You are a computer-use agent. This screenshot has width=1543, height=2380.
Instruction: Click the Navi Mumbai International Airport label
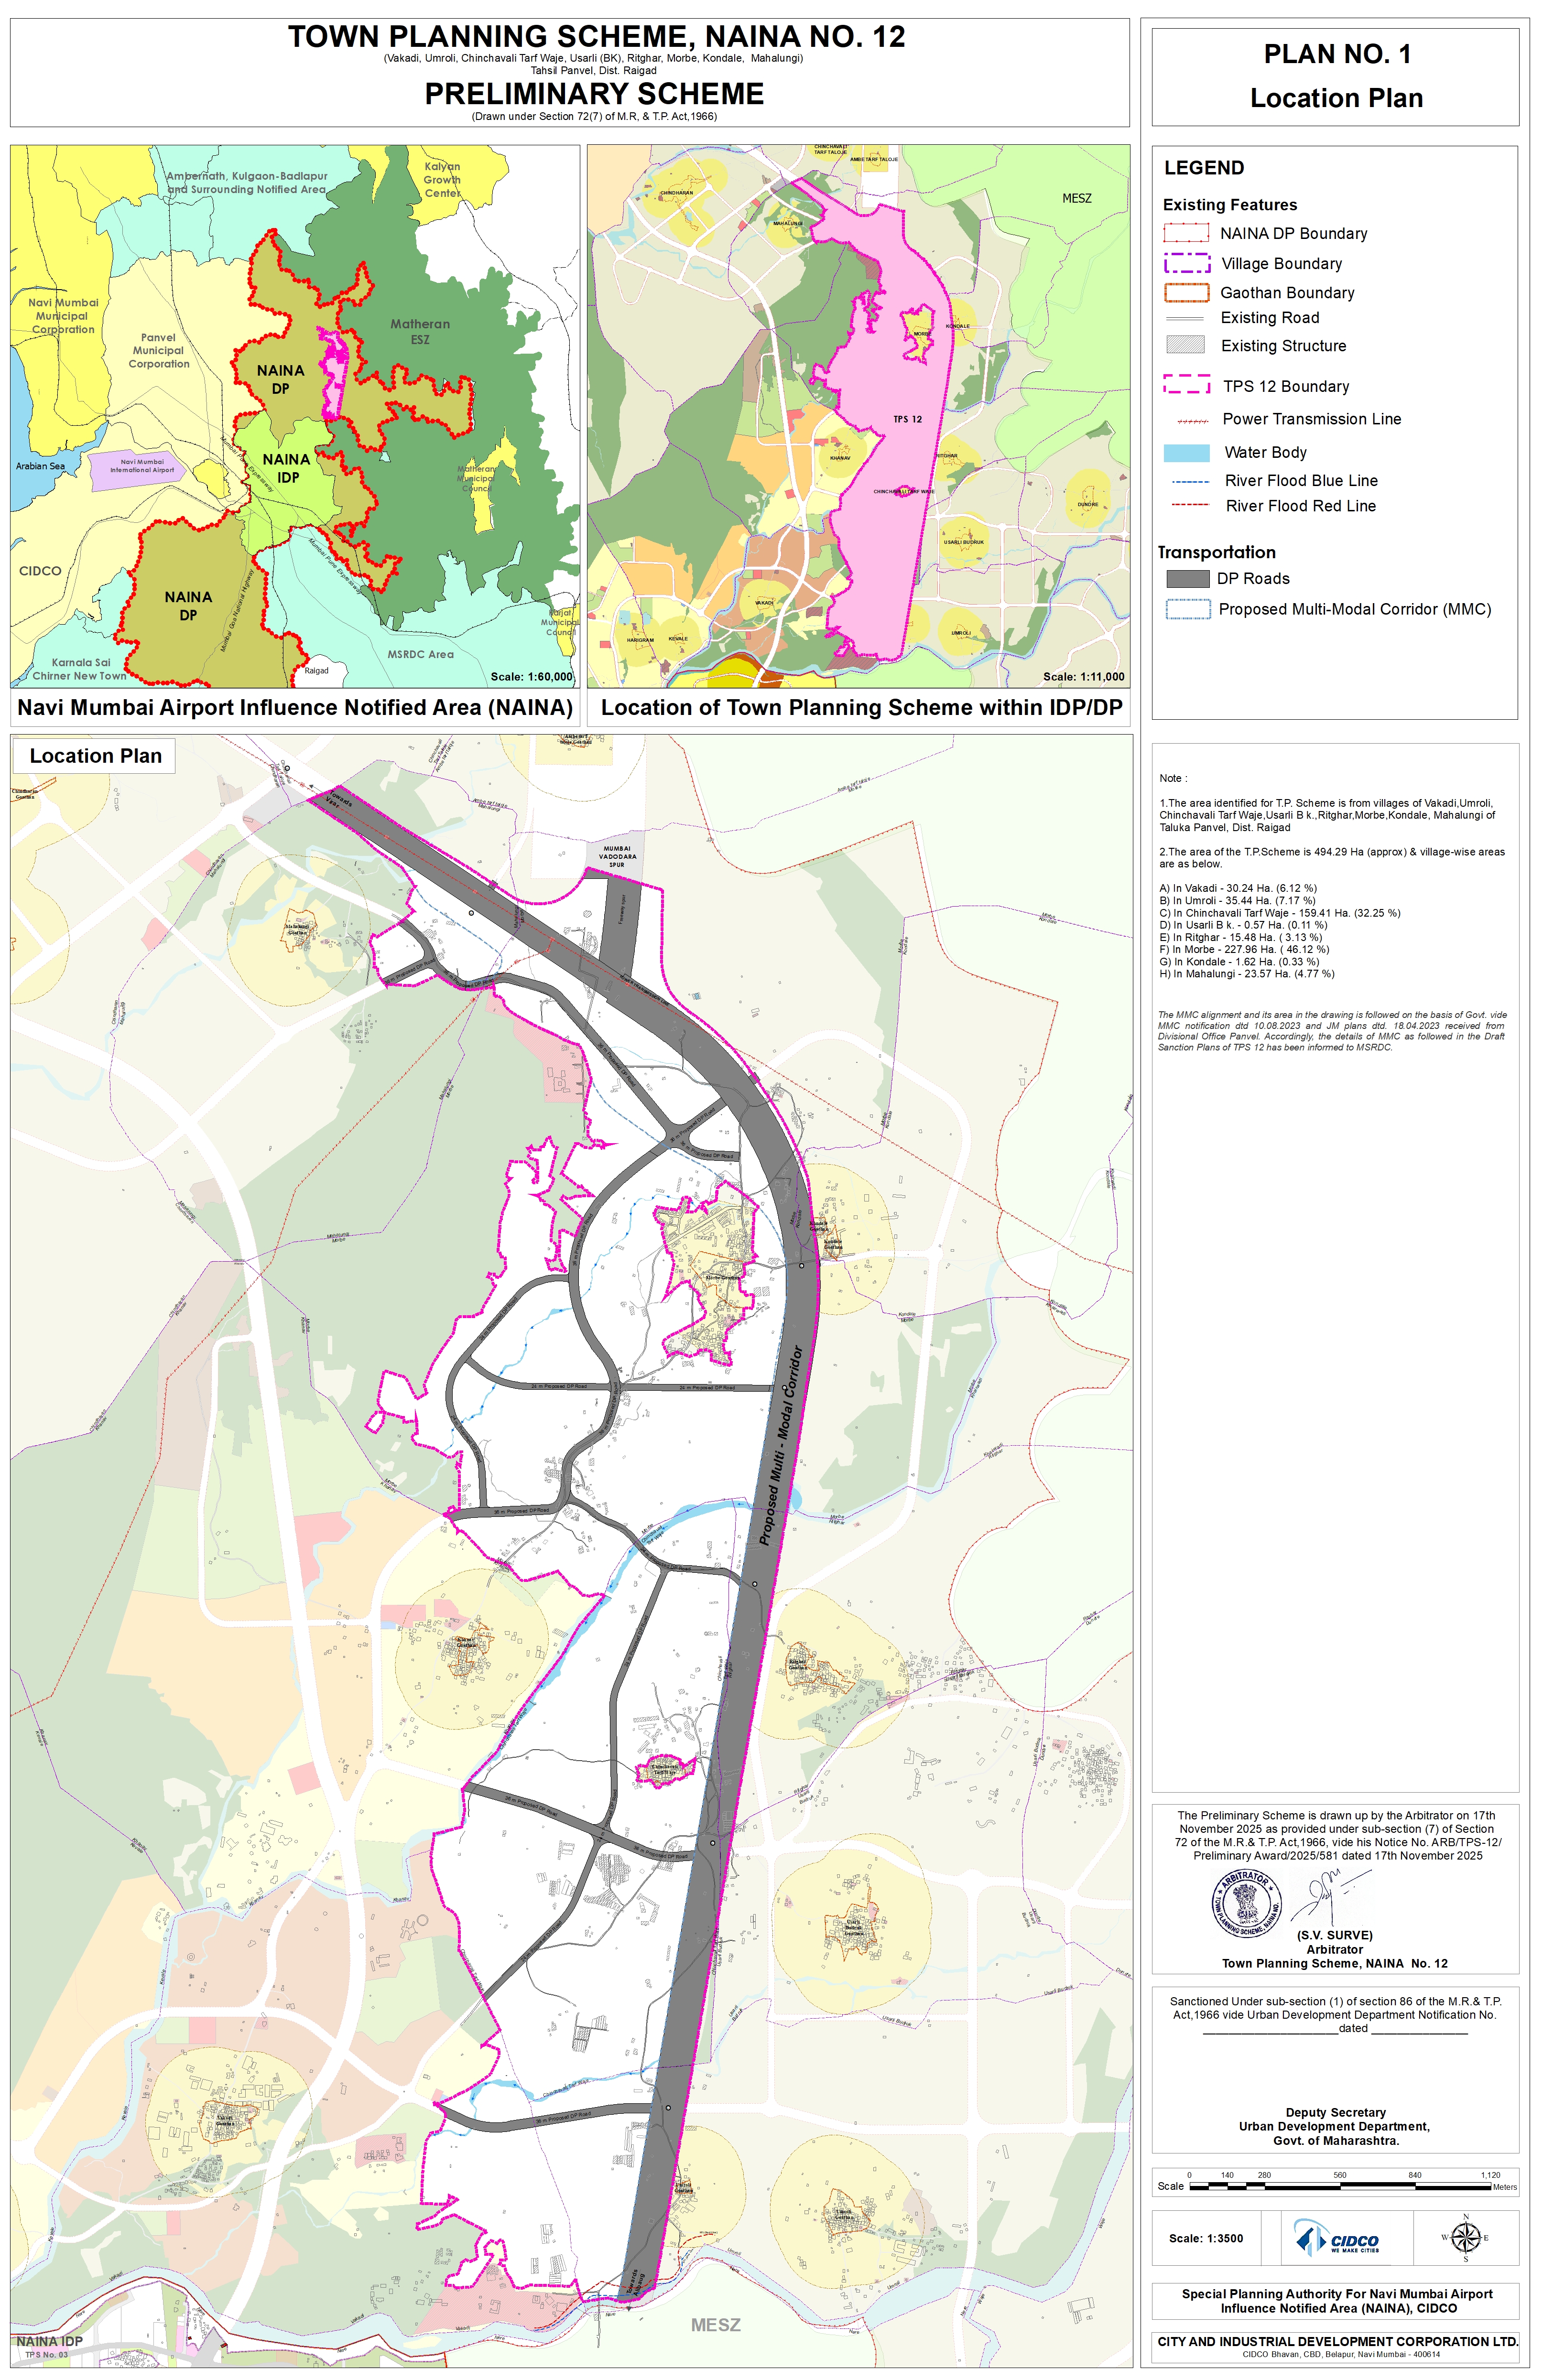[142, 466]
